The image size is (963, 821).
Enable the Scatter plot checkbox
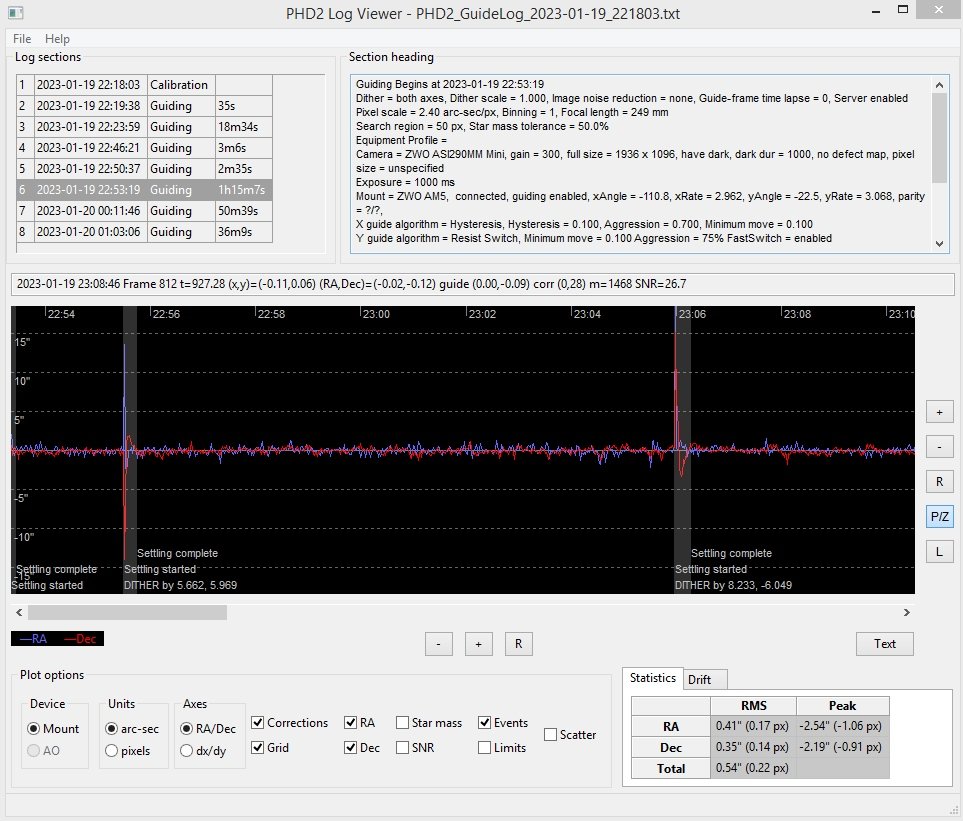click(551, 735)
